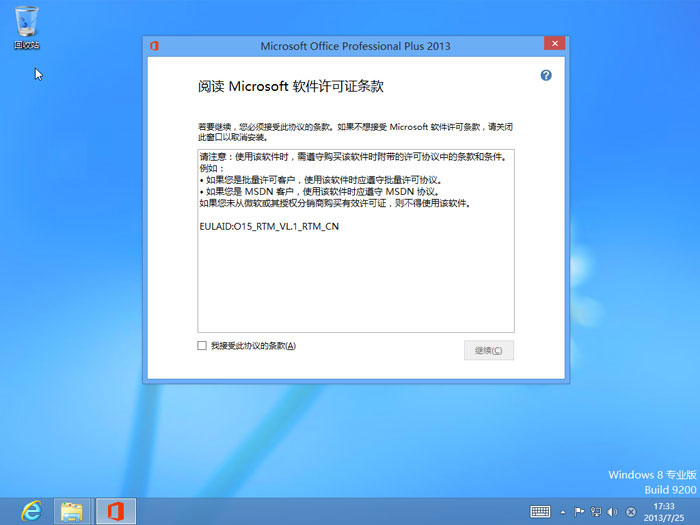Expand the hidden tray icons arrow
Screen dimensions: 700x525
[564, 511]
